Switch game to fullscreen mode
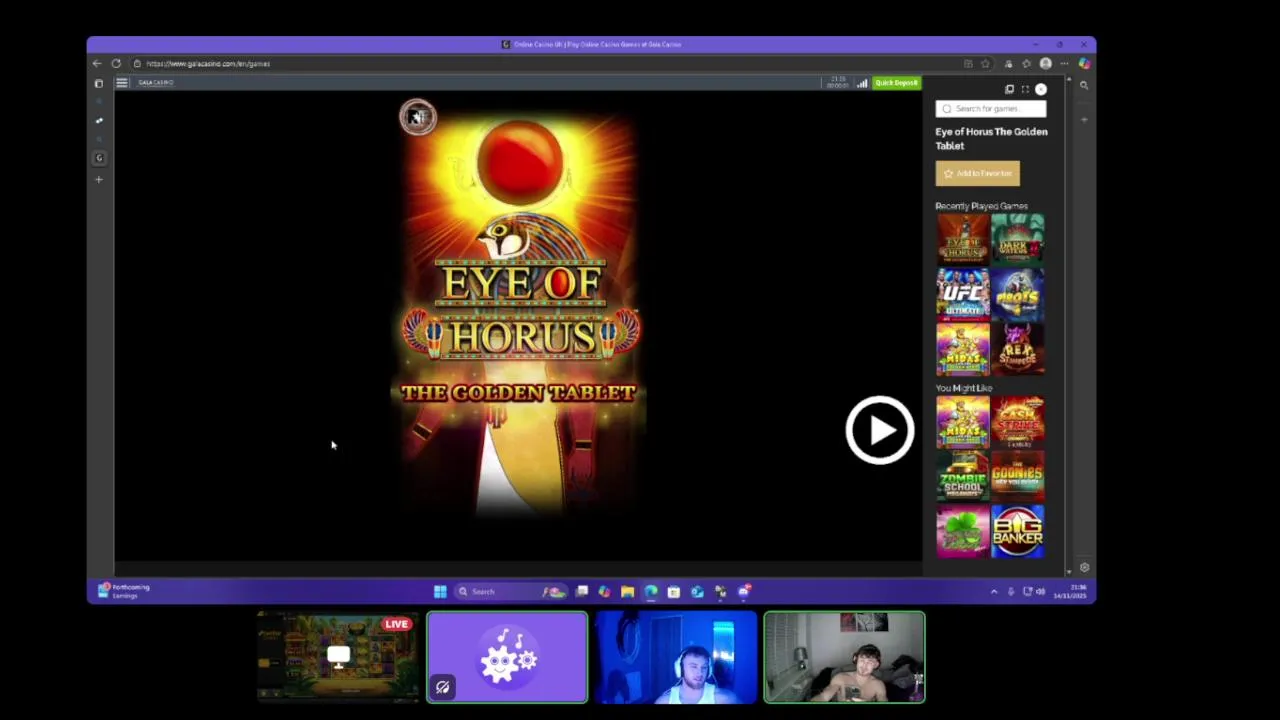 click(x=1025, y=89)
